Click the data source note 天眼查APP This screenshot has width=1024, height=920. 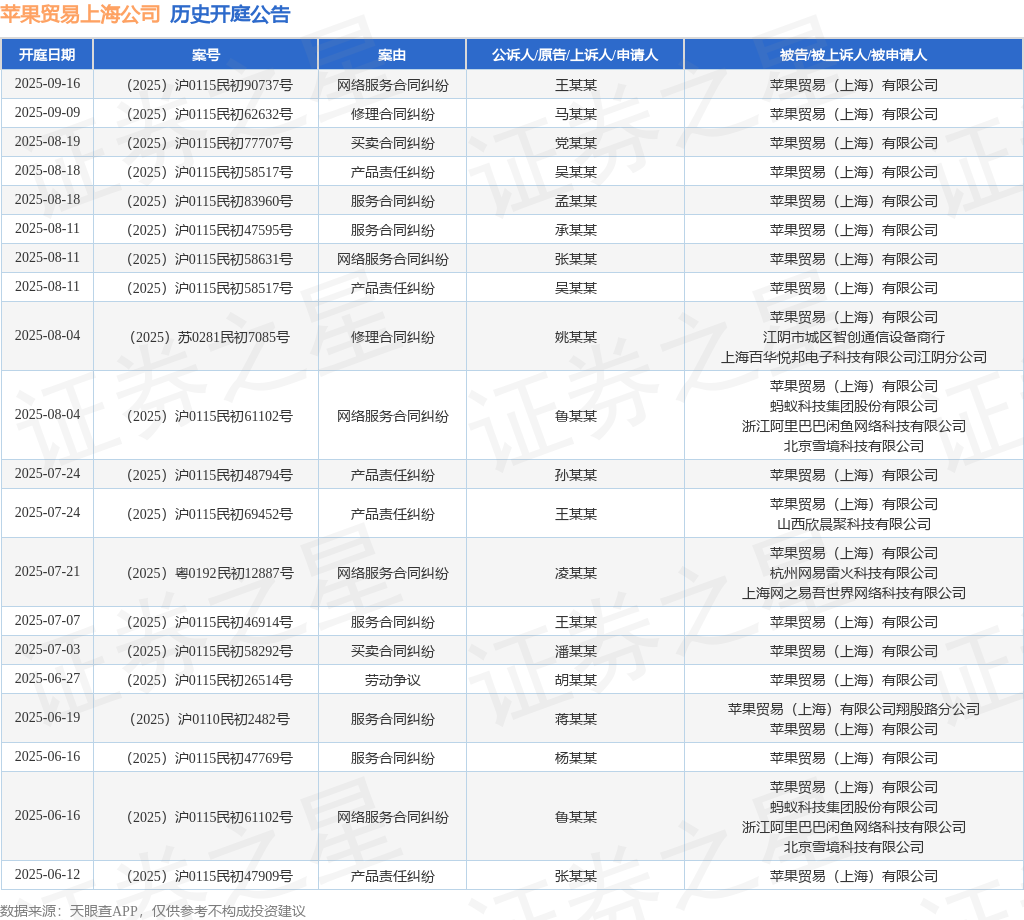pyautogui.click(x=103, y=911)
